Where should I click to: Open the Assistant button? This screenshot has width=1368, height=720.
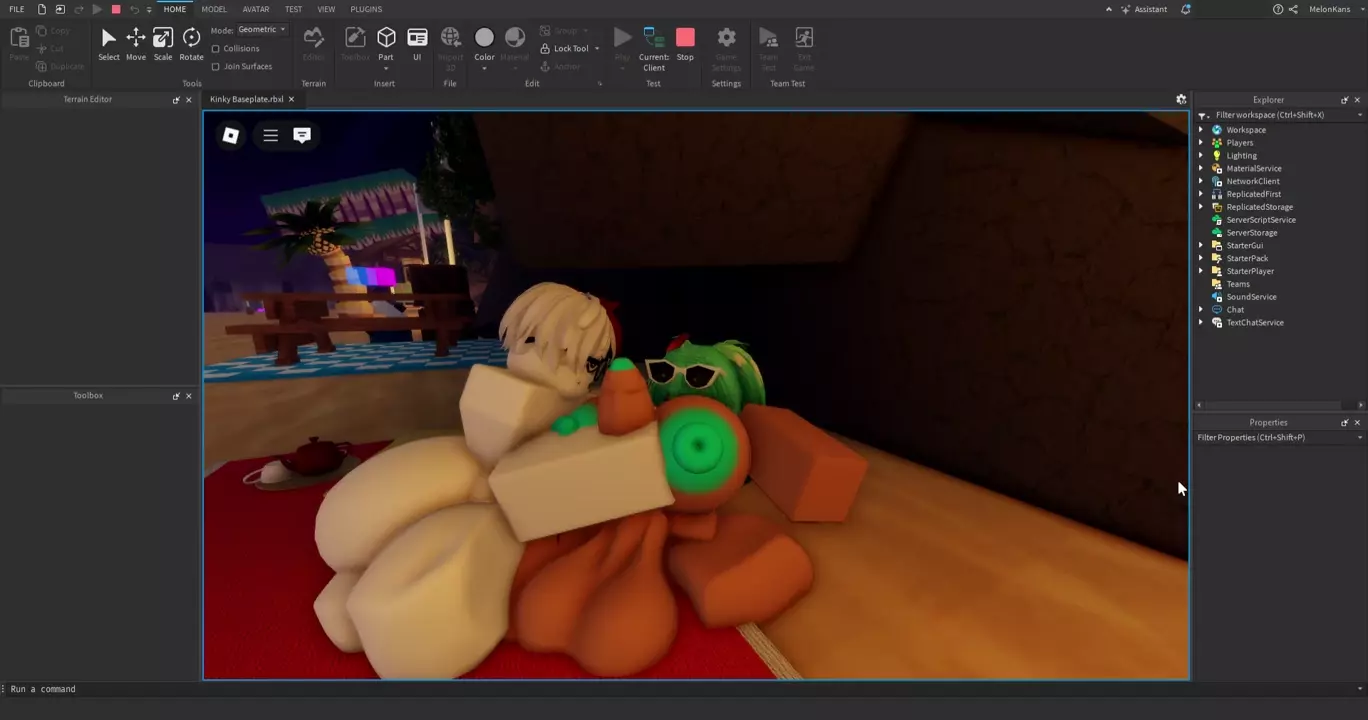[x=1144, y=9]
